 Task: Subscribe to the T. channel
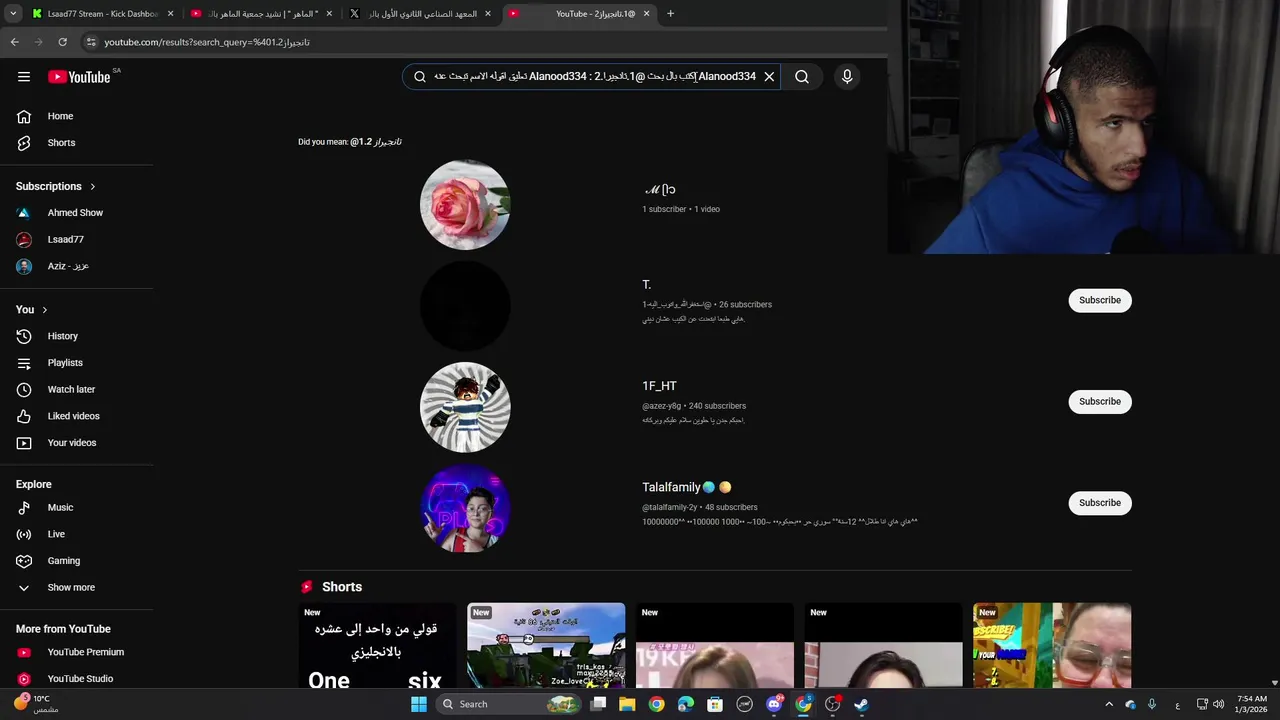[x=1100, y=300]
